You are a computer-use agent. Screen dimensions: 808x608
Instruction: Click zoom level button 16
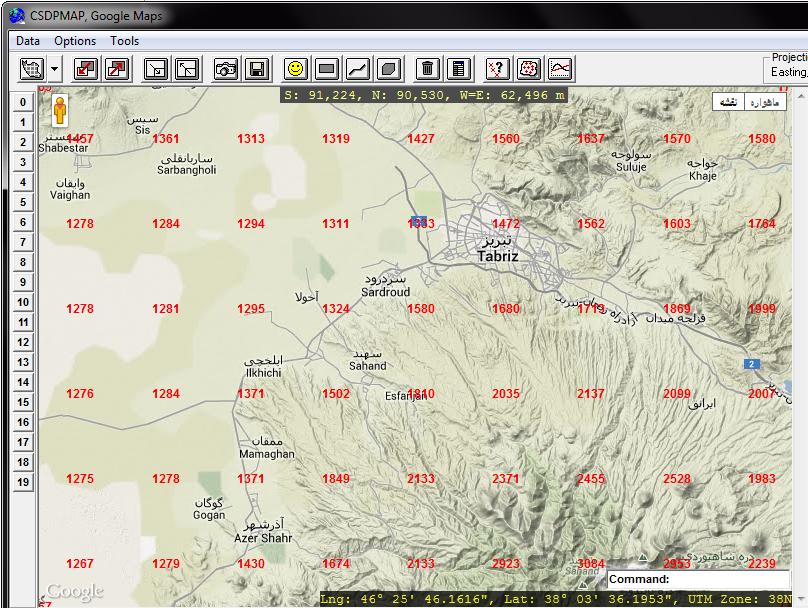(x=23, y=422)
